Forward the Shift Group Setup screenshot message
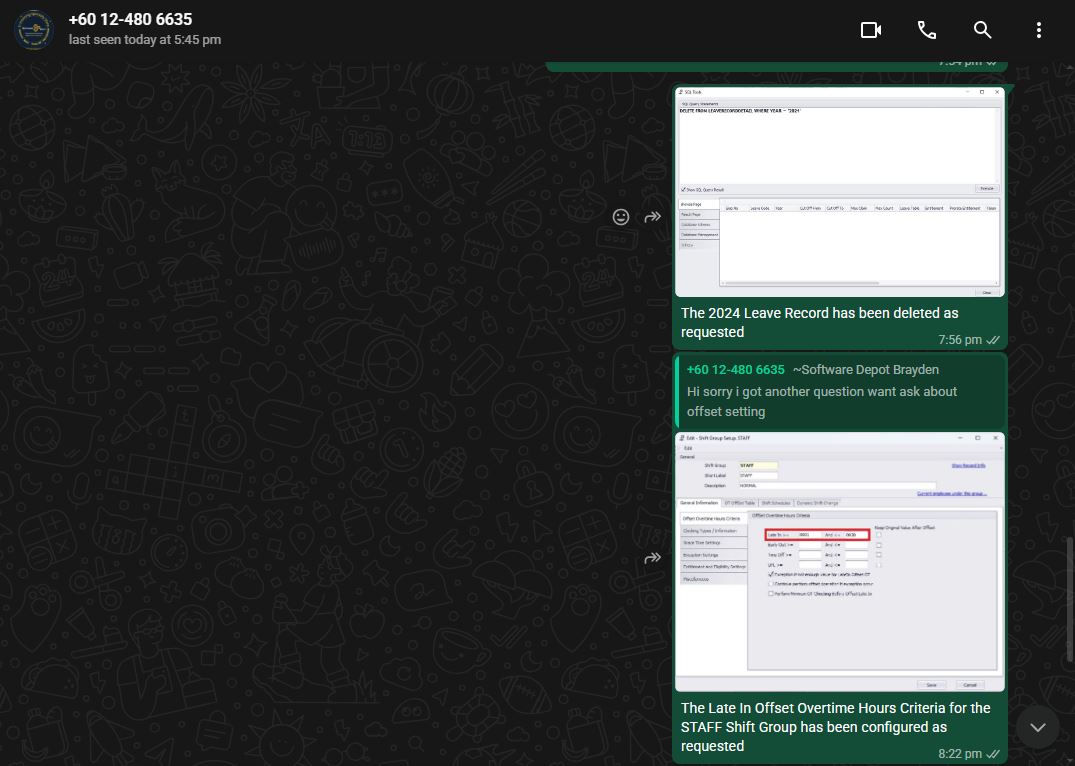Viewport: 1075px width, 766px height. 653,558
